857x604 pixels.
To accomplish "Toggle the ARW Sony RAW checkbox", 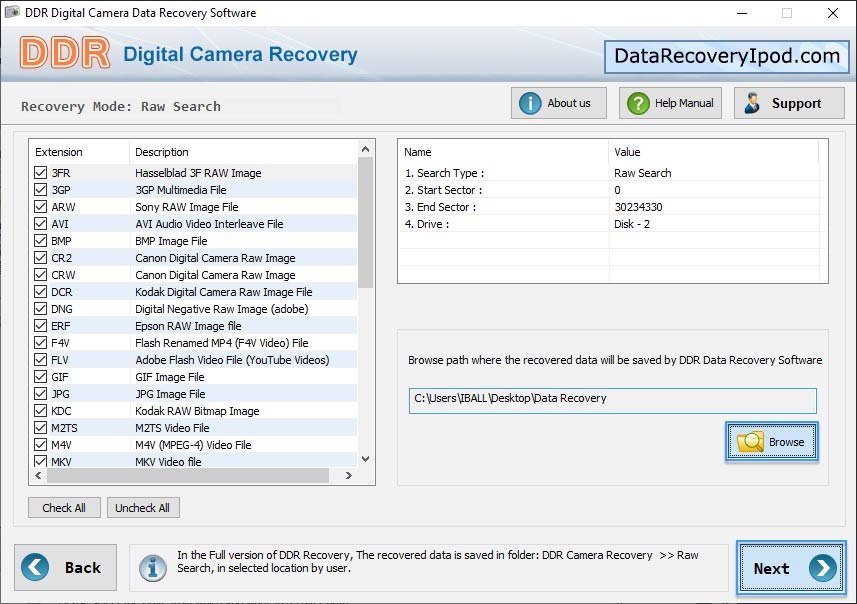I will [40, 207].
